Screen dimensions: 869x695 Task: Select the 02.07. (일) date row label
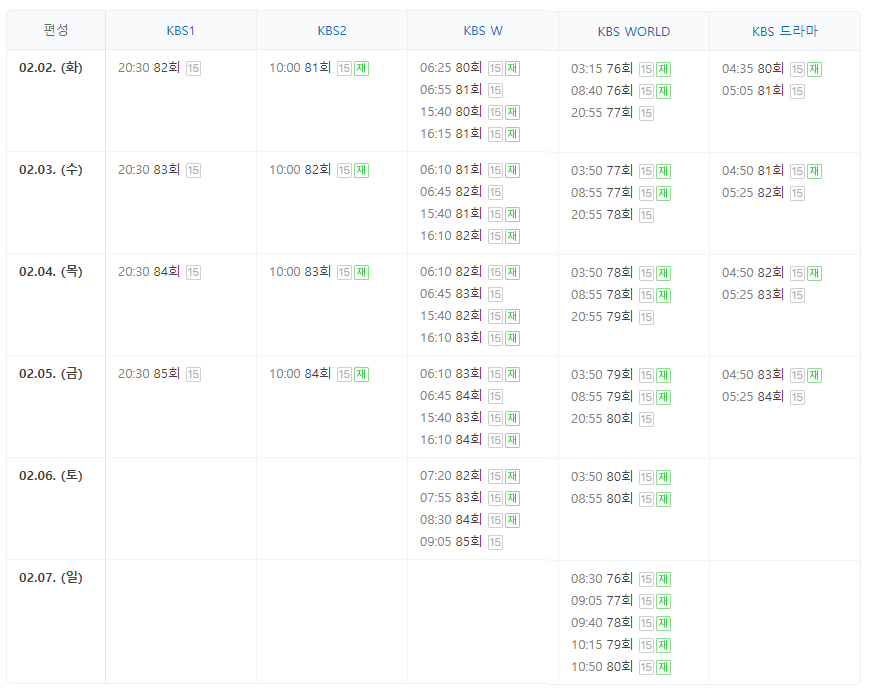(x=50, y=578)
